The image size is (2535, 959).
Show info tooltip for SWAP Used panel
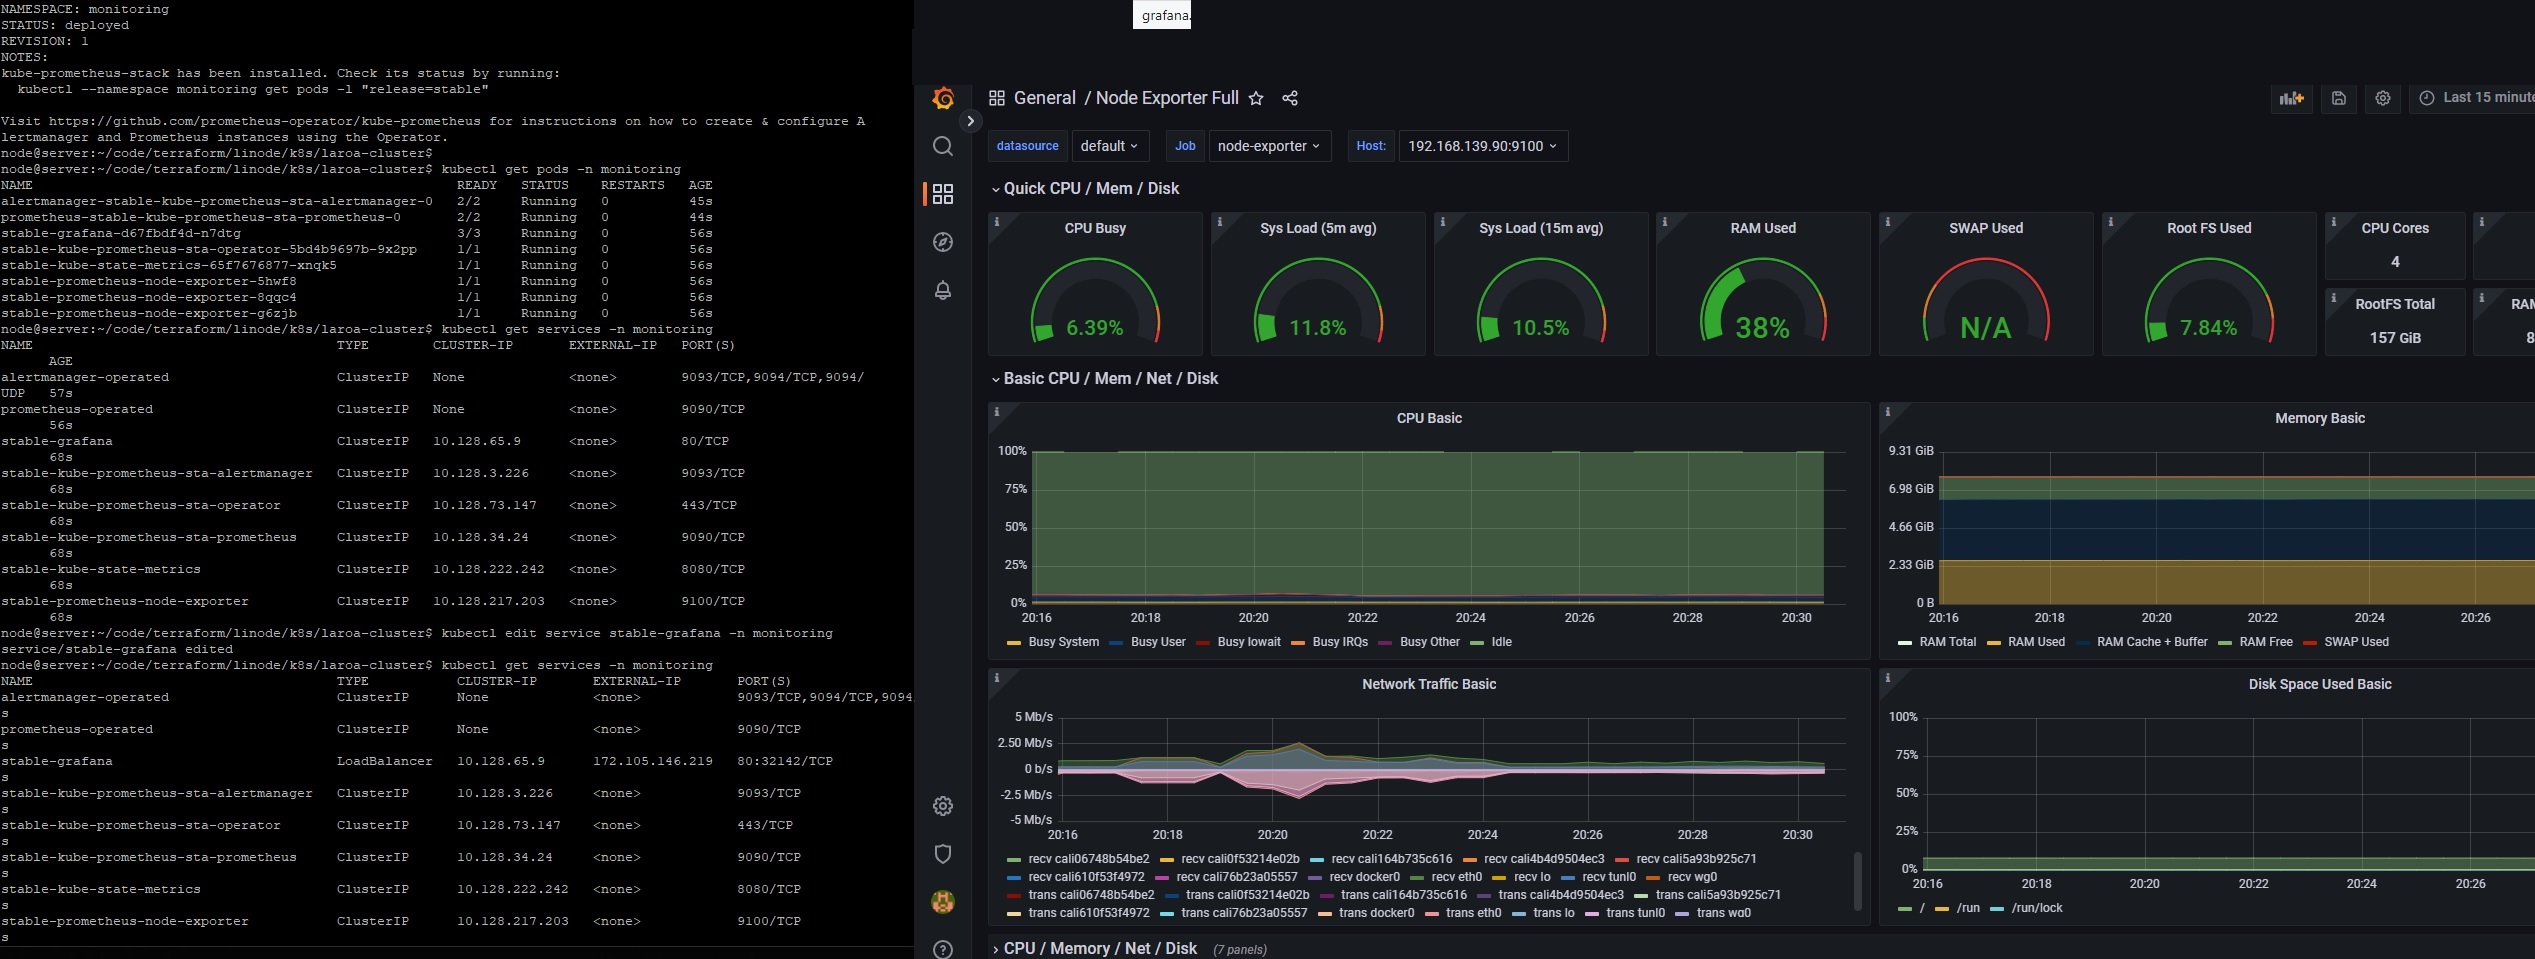(1888, 222)
